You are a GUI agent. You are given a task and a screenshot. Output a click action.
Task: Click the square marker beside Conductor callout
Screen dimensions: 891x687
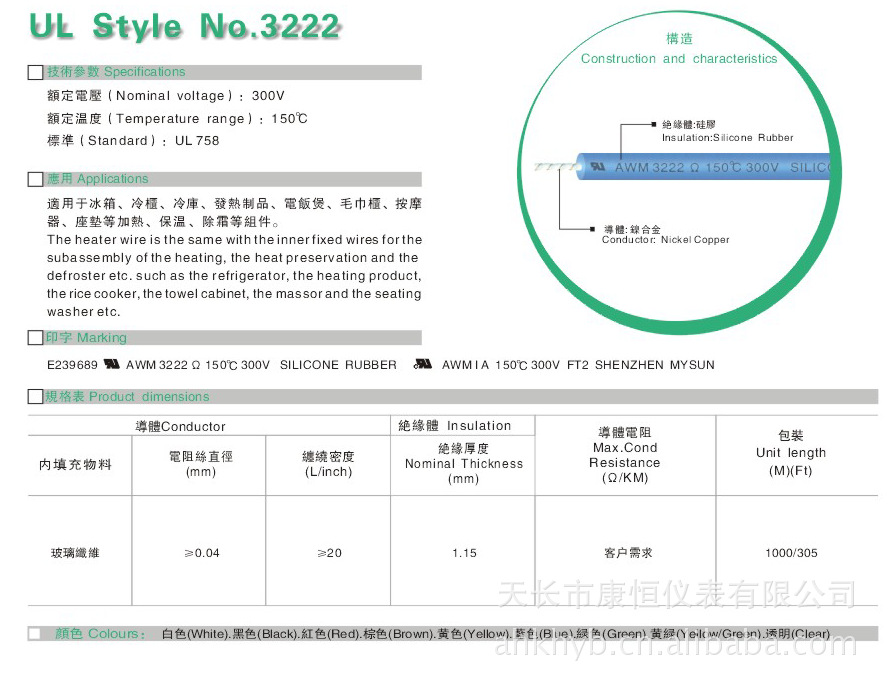point(592,229)
